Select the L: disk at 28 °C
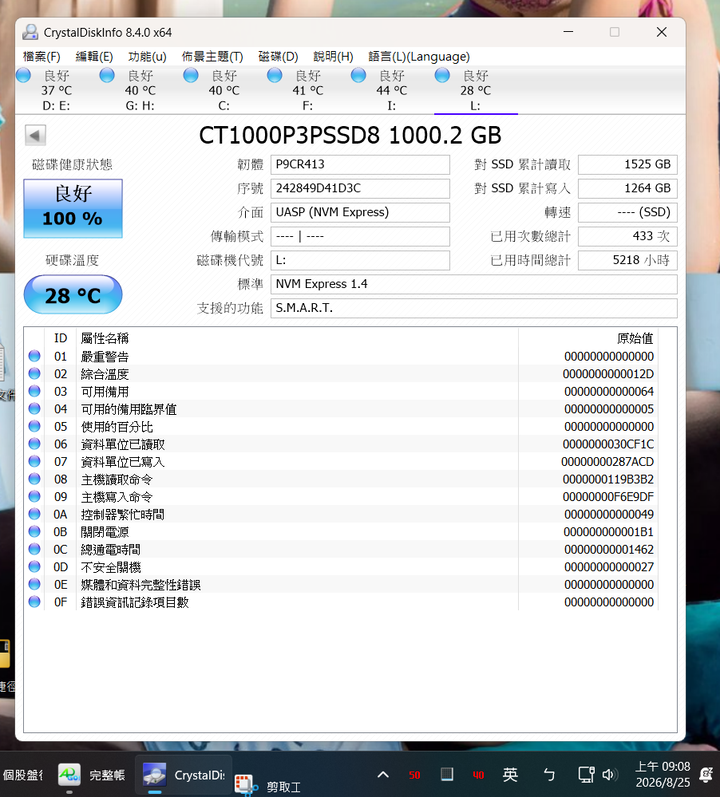The image size is (720, 797). [476, 90]
